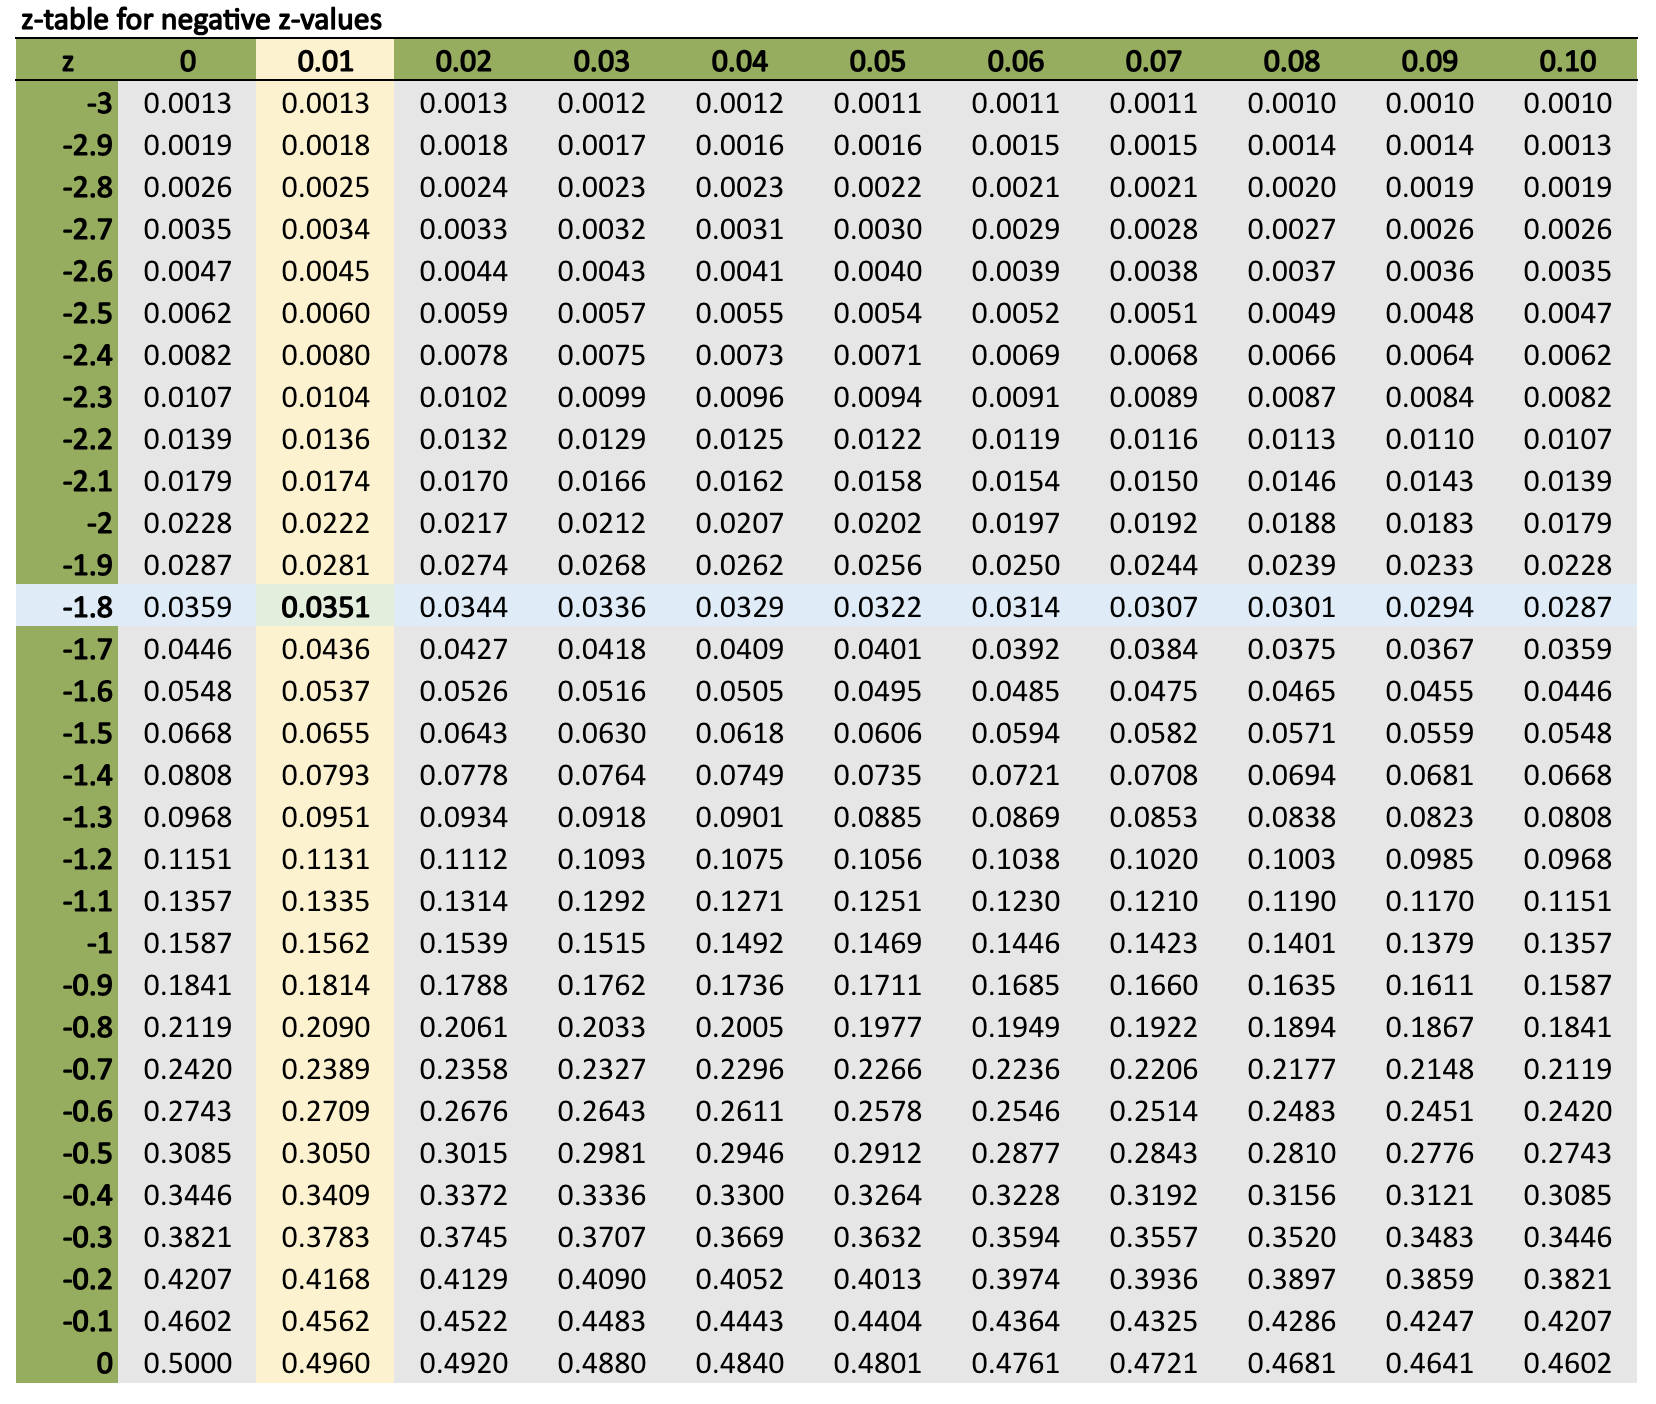Select 0.0228 in row -2
This screenshot has height=1404, width=1656.
pyautogui.click(x=187, y=523)
